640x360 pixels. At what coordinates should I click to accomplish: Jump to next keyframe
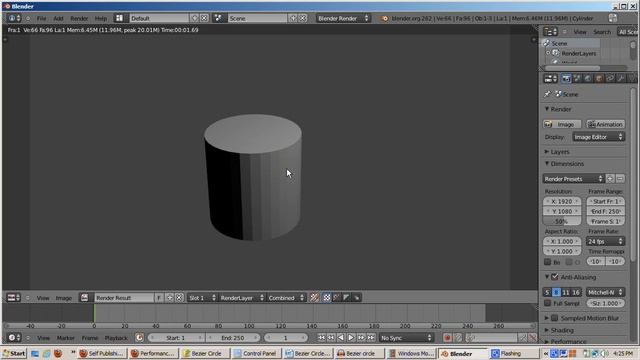(361, 338)
